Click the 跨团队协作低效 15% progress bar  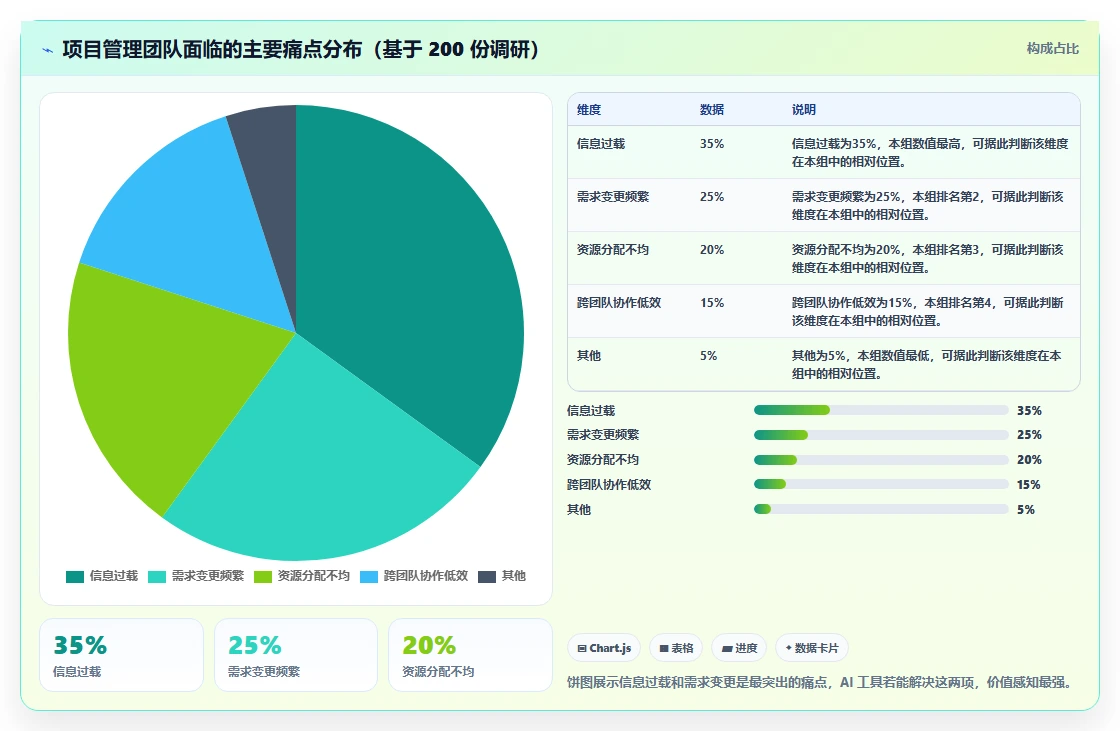click(x=881, y=484)
